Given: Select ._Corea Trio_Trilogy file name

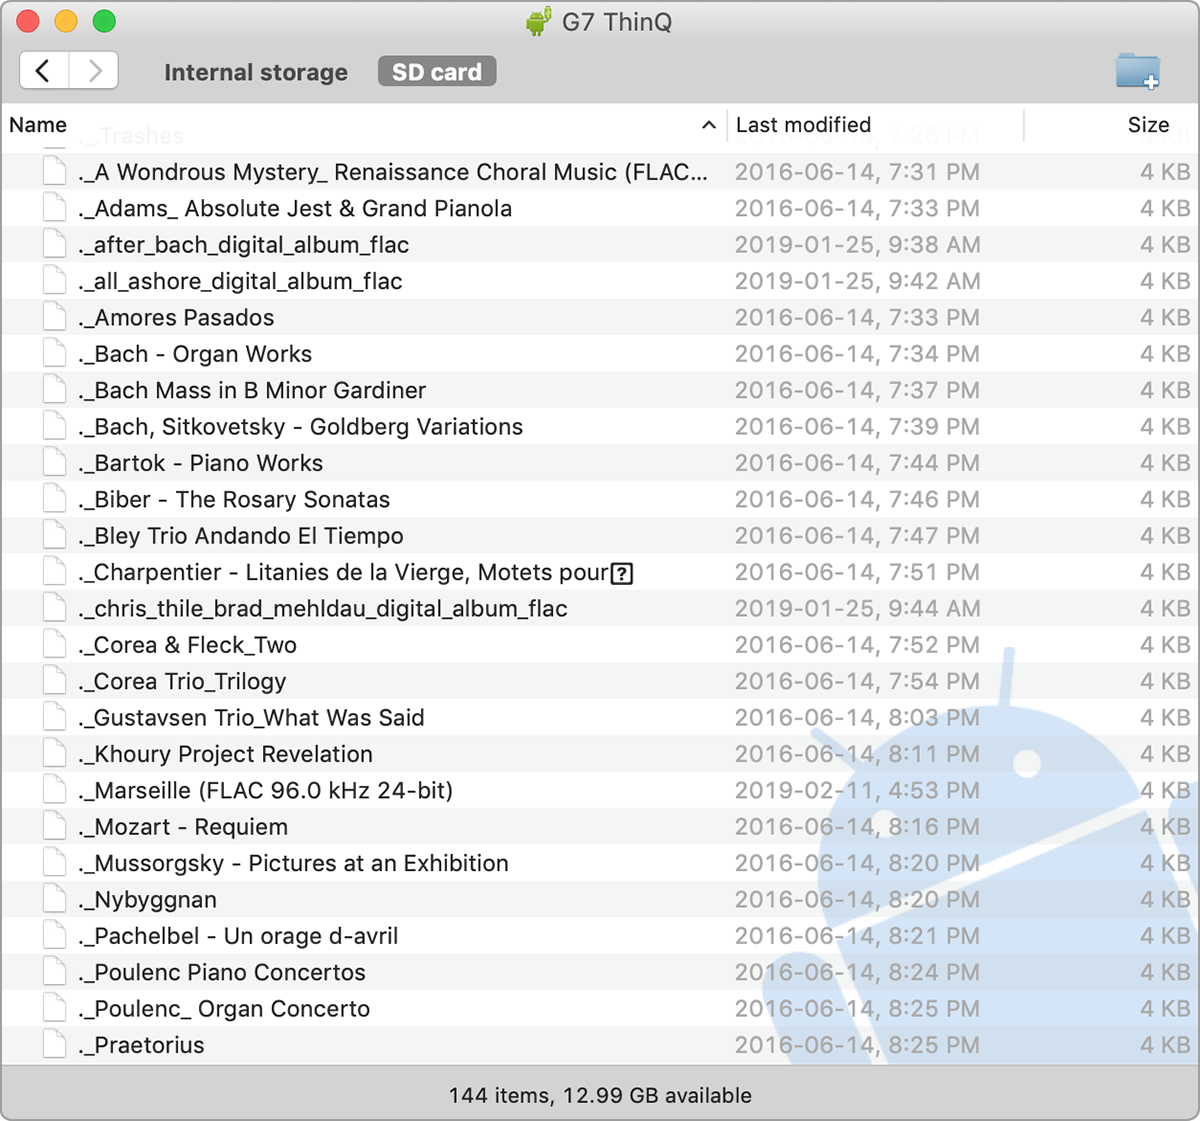Looking at the screenshot, I should (182, 681).
